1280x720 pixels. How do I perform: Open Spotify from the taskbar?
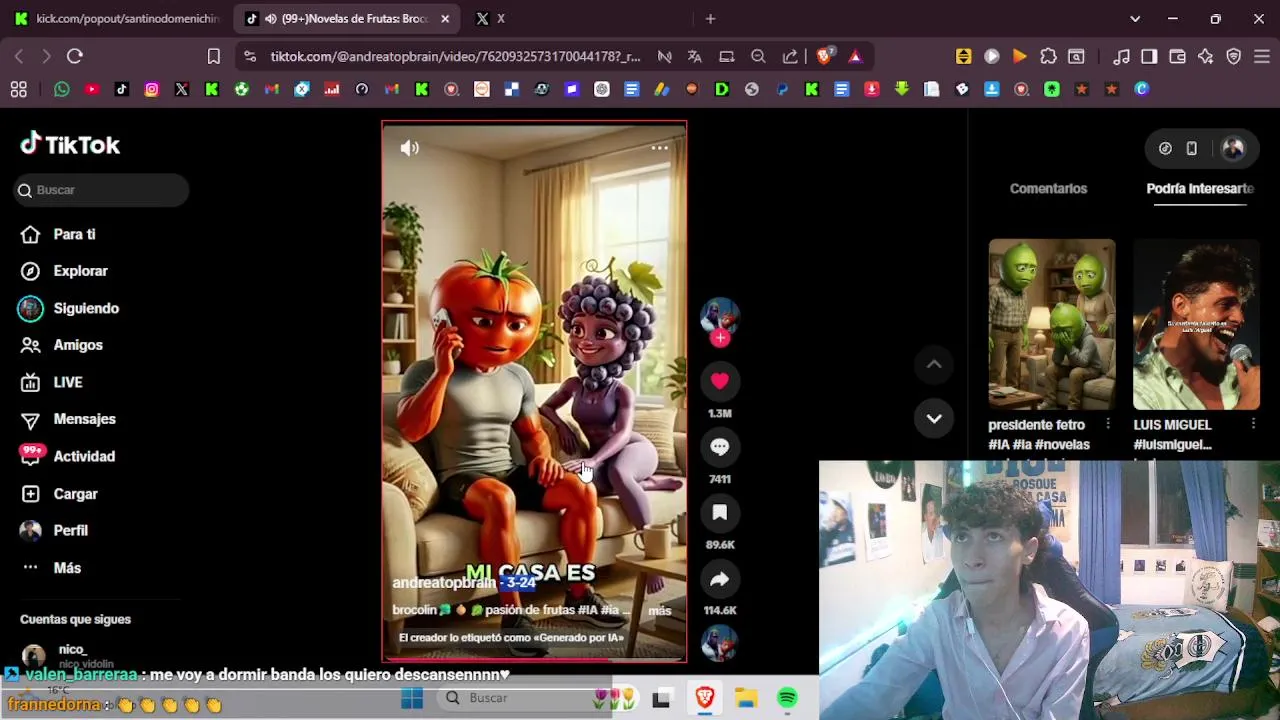pos(788,698)
